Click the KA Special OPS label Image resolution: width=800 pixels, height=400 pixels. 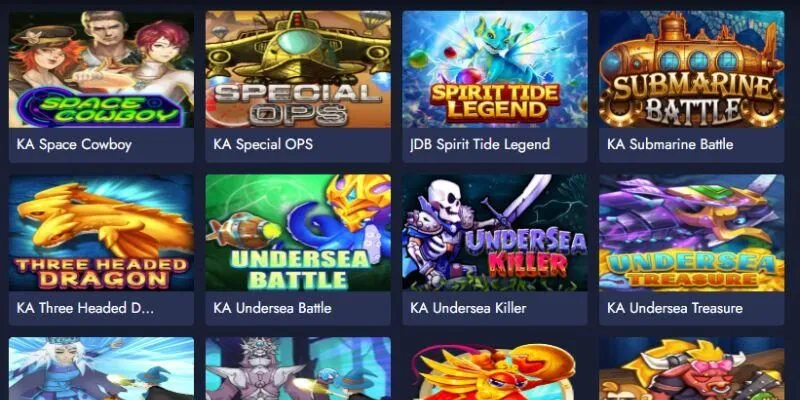point(263,145)
